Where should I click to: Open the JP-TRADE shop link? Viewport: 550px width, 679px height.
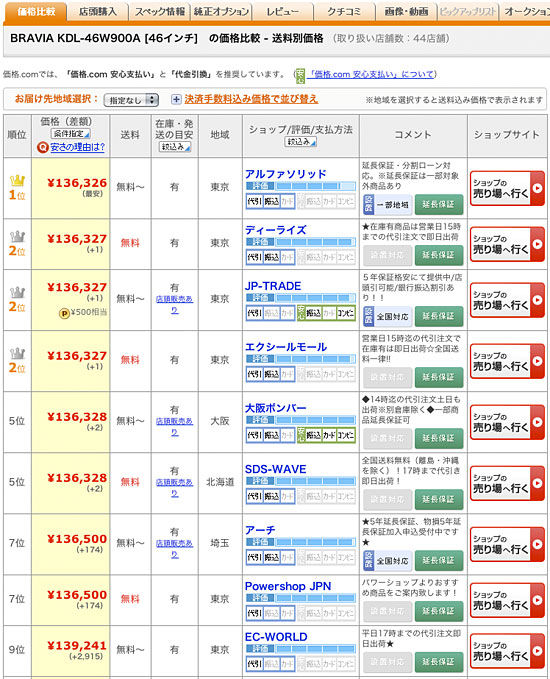click(x=273, y=286)
